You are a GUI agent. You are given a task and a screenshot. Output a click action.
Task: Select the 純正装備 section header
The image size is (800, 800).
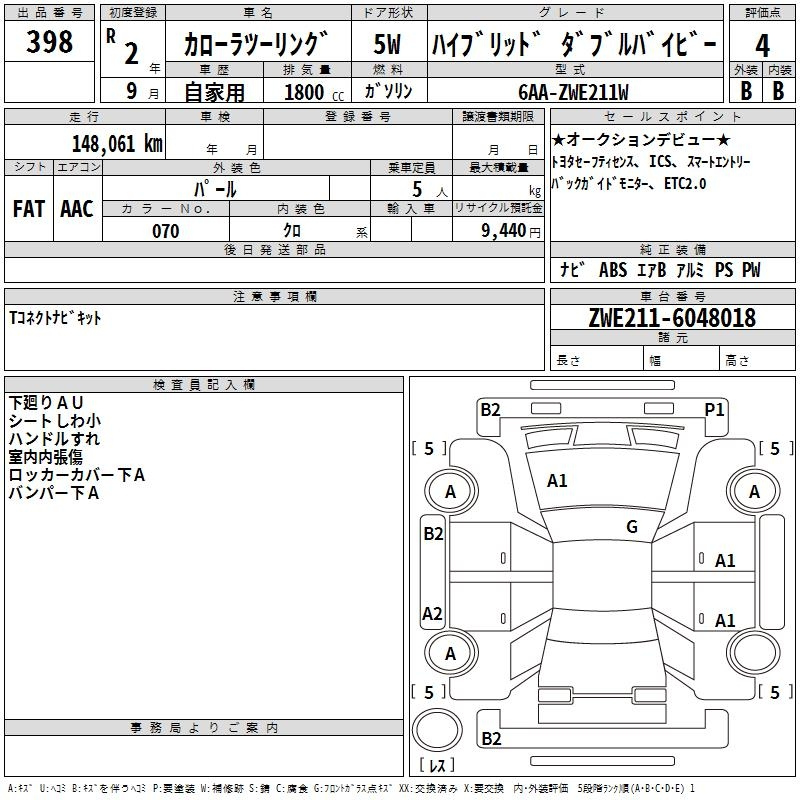pyautogui.click(x=672, y=249)
